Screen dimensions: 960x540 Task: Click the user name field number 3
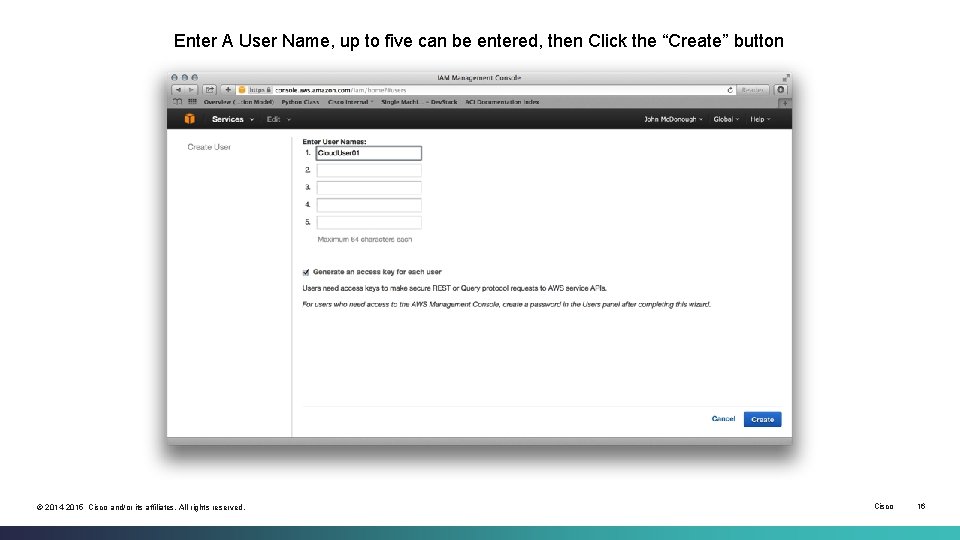click(369, 187)
